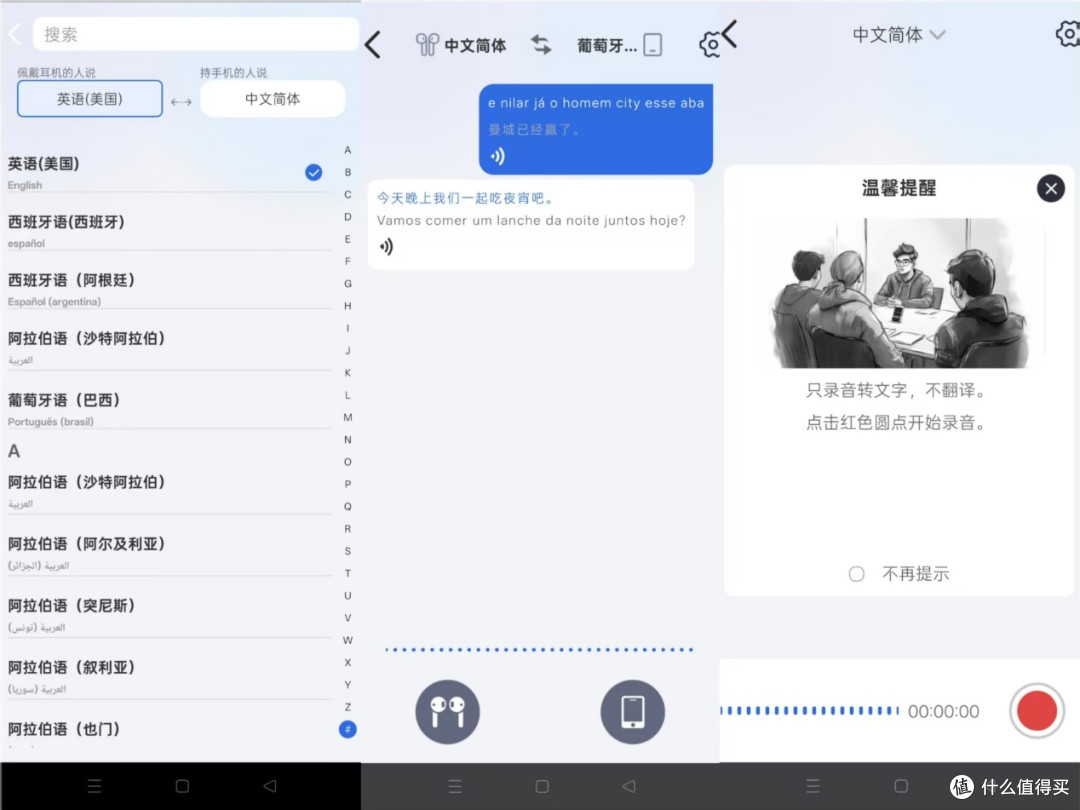Swap languages with the double arrow icon
Viewport: 1080px width, 810px height.
181,101
